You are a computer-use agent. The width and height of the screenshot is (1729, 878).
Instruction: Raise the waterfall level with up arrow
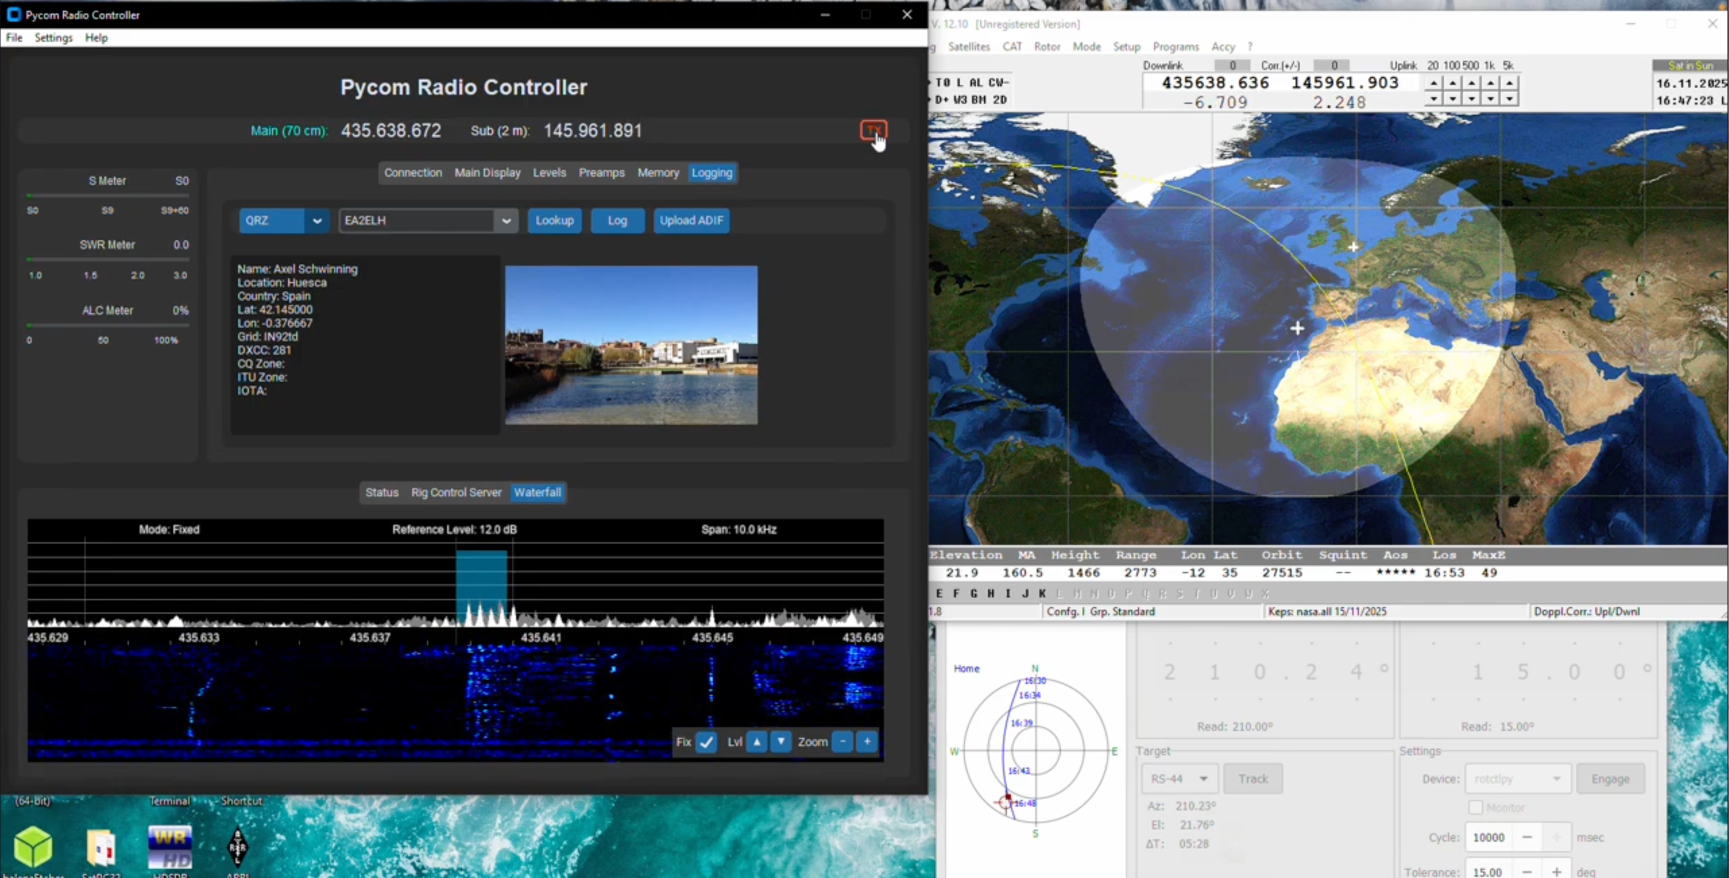click(x=757, y=742)
